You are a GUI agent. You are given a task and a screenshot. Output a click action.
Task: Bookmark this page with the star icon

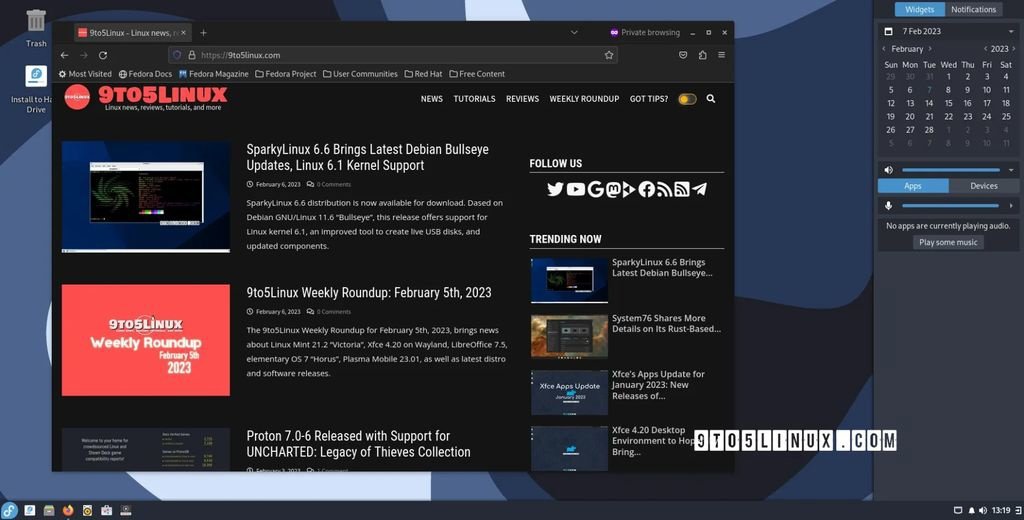(608, 55)
